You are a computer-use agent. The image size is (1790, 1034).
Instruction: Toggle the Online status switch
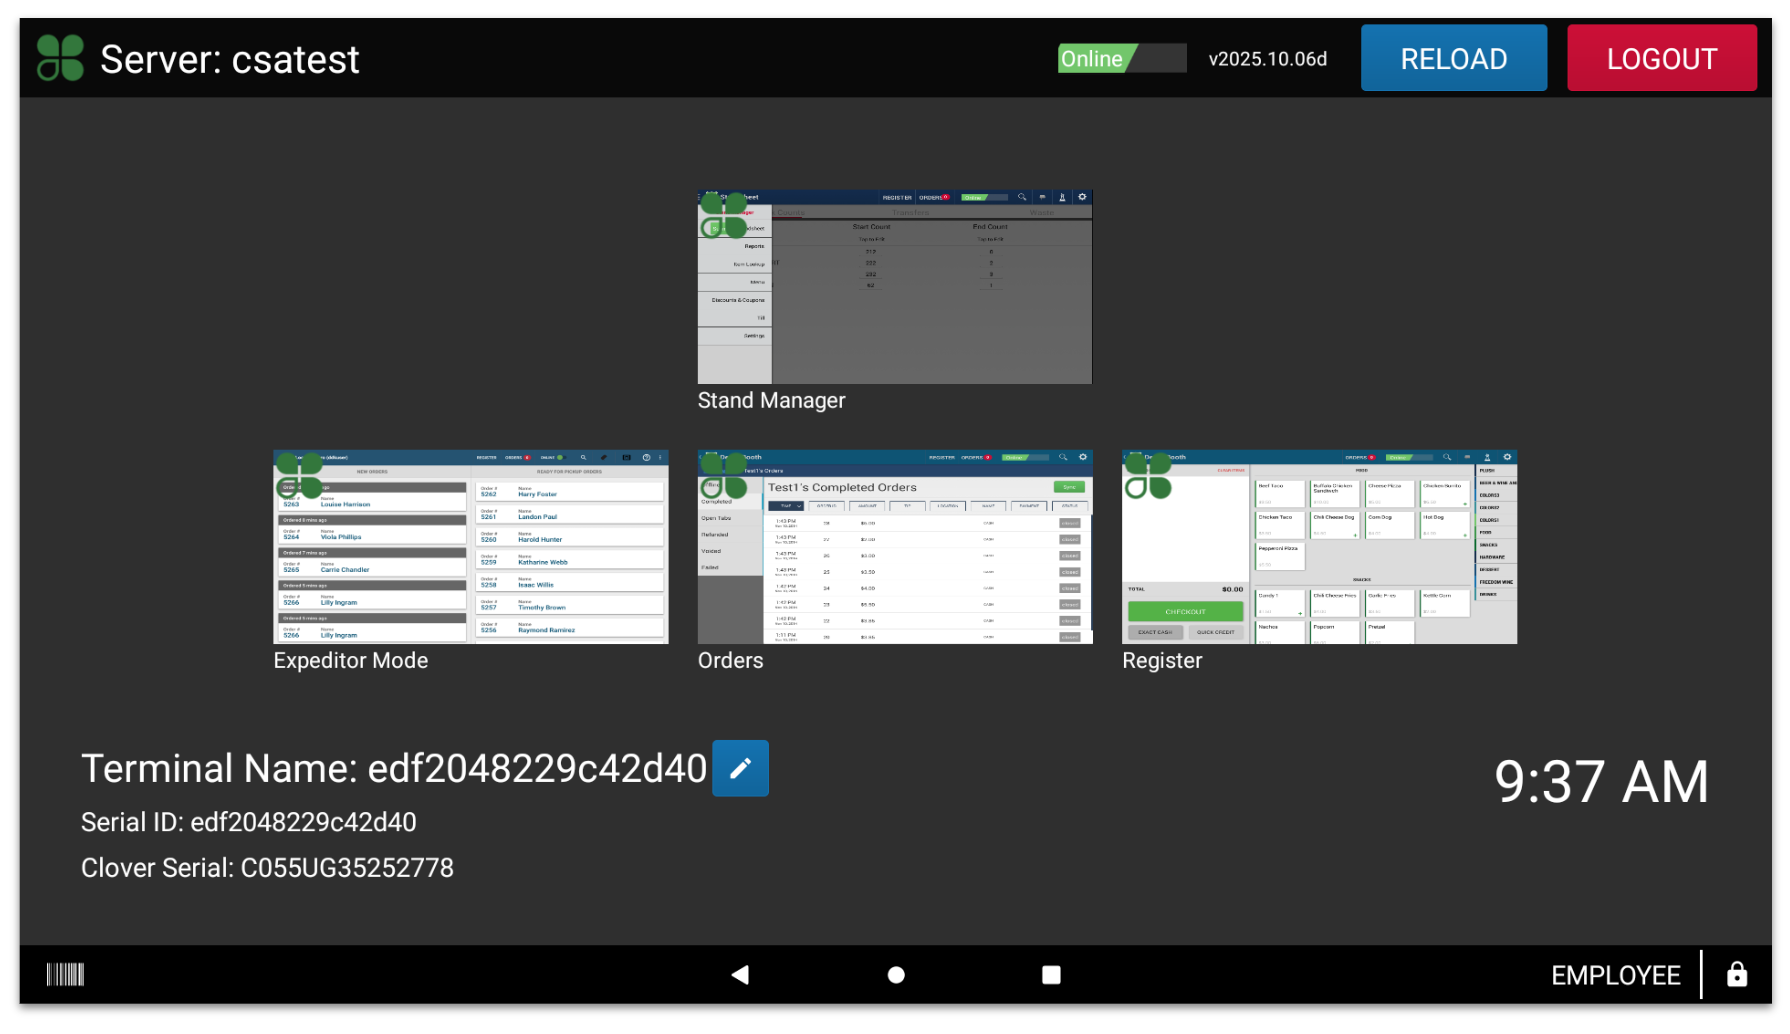(x=1122, y=58)
